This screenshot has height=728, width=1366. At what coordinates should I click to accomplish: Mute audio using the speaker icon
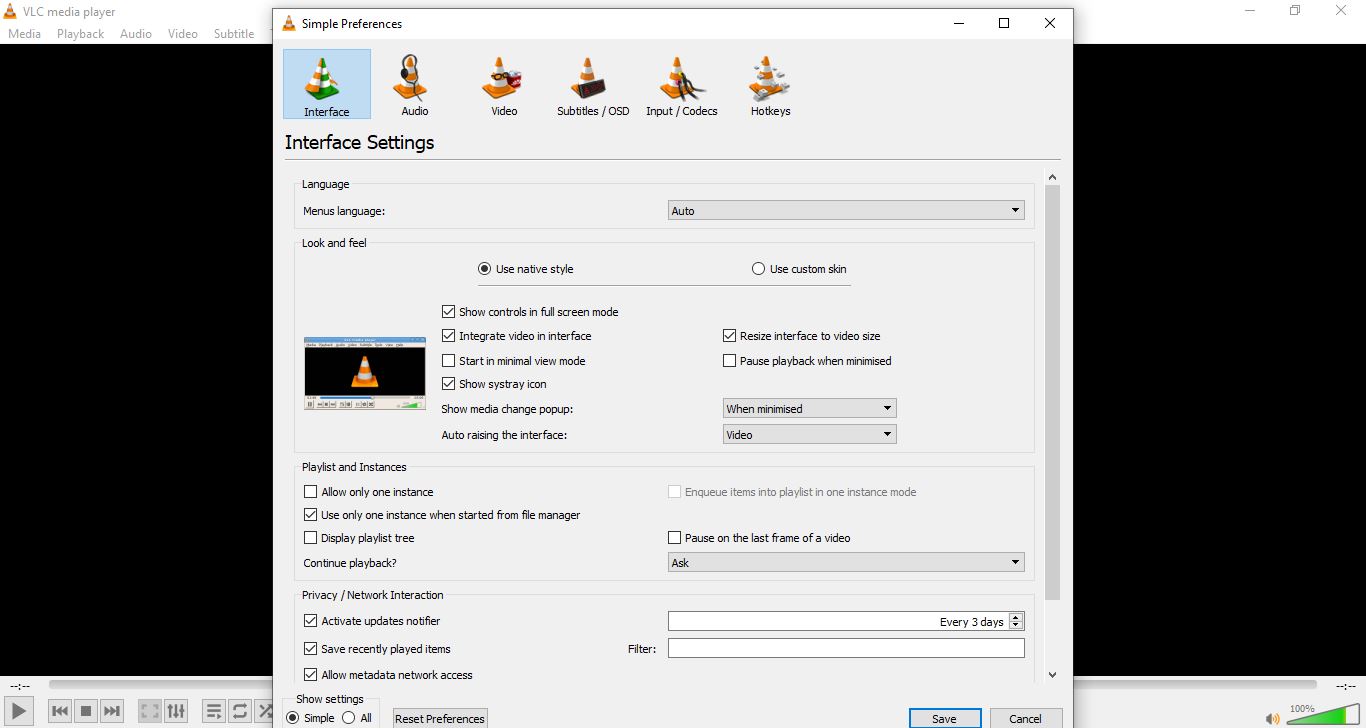[1272, 718]
